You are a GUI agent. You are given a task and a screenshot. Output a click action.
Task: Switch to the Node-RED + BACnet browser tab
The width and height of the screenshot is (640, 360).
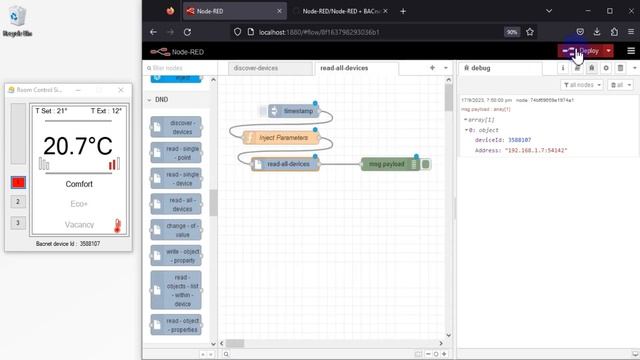341,11
